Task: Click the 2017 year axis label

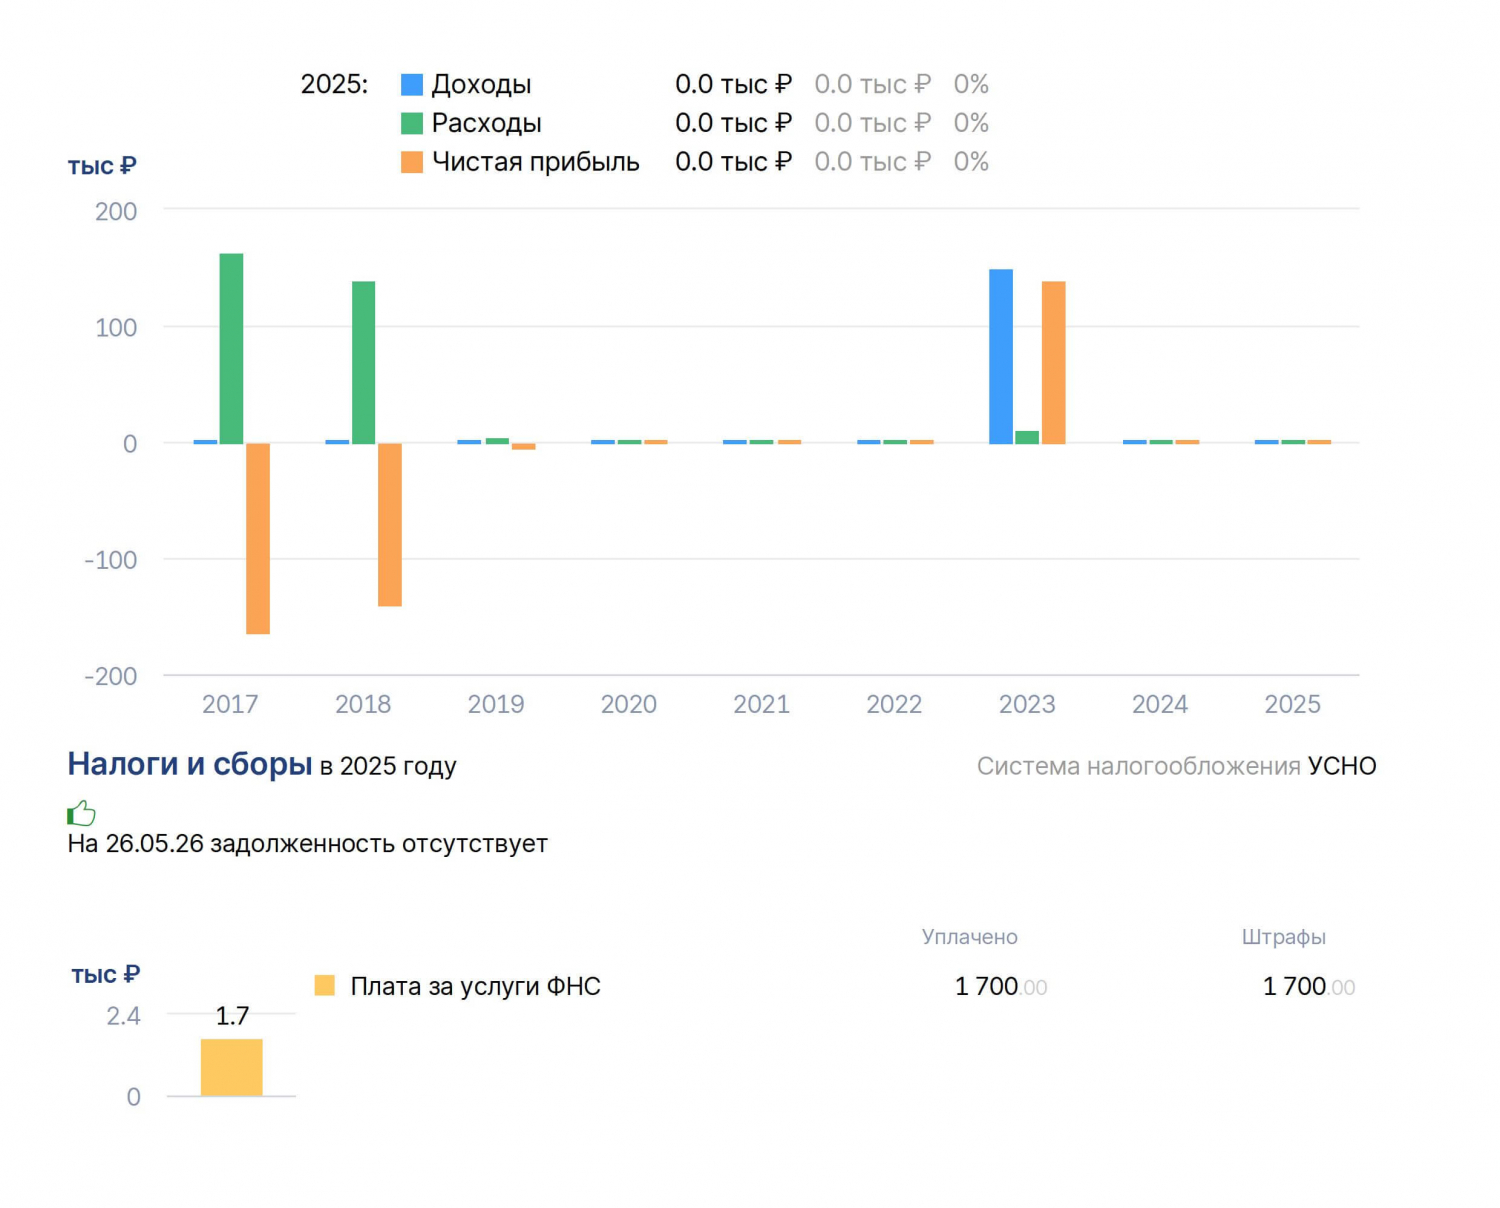Action: [x=230, y=704]
